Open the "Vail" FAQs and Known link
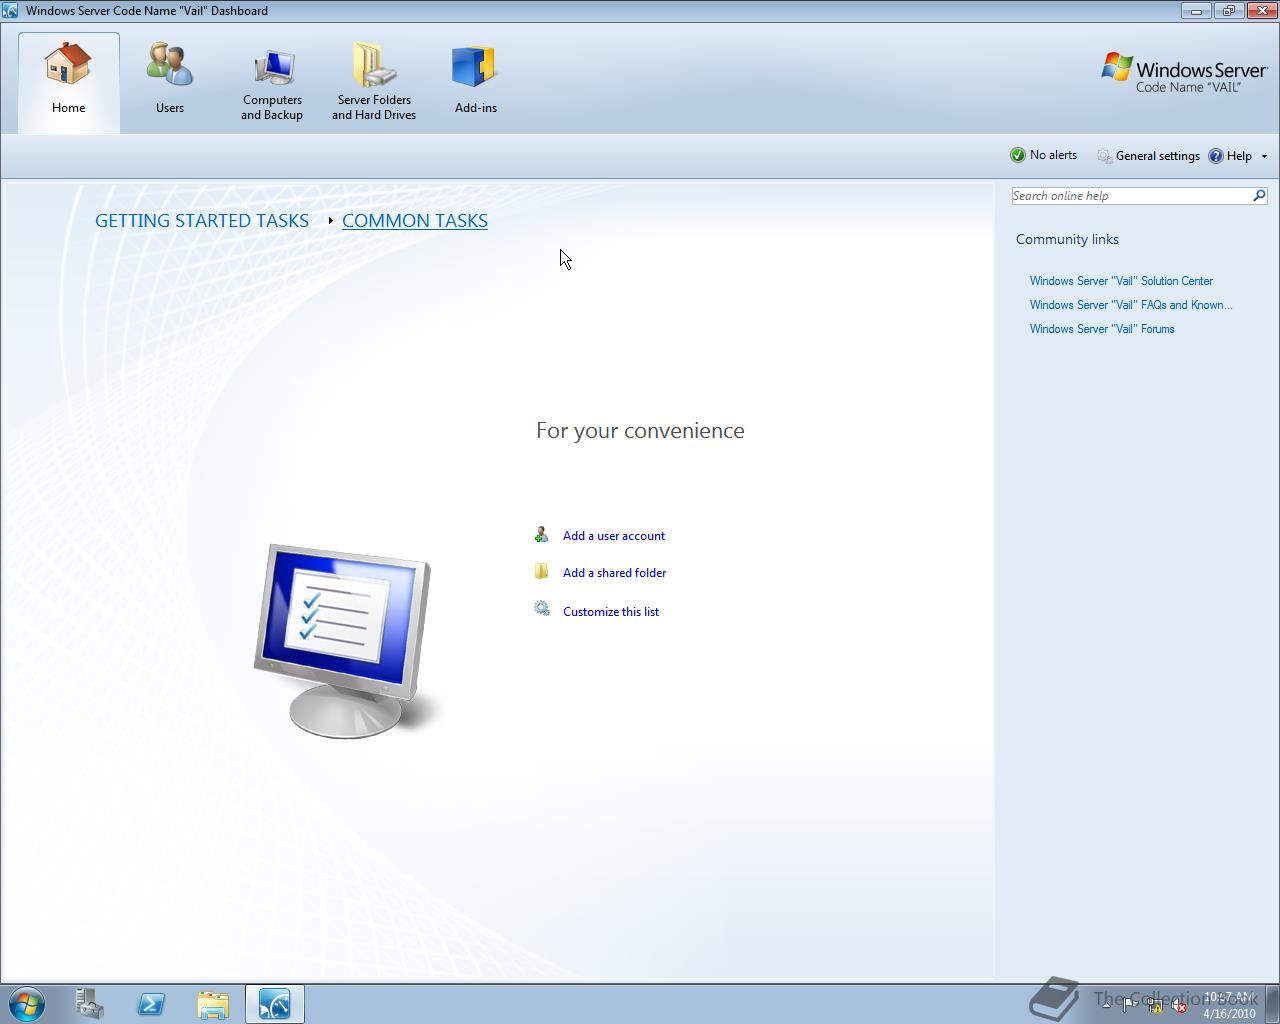1280x1024 pixels. [x=1131, y=305]
